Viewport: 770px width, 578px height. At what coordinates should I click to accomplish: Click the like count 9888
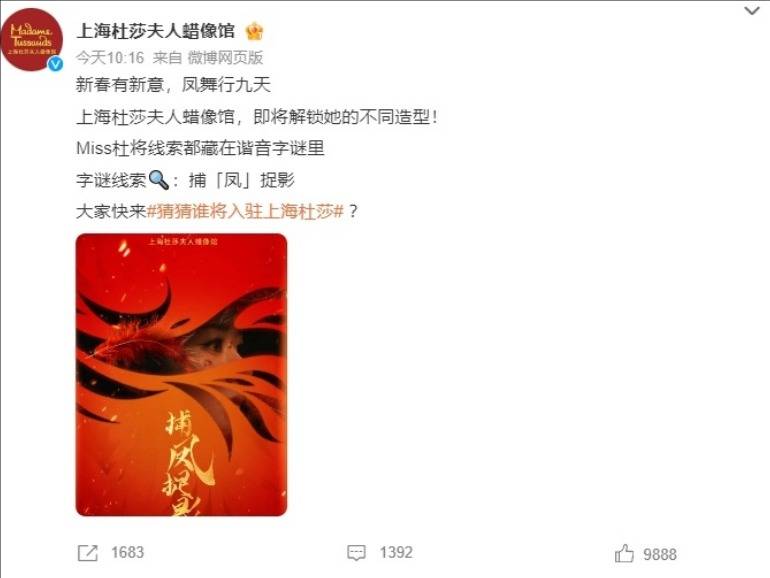pyautogui.click(x=660, y=554)
